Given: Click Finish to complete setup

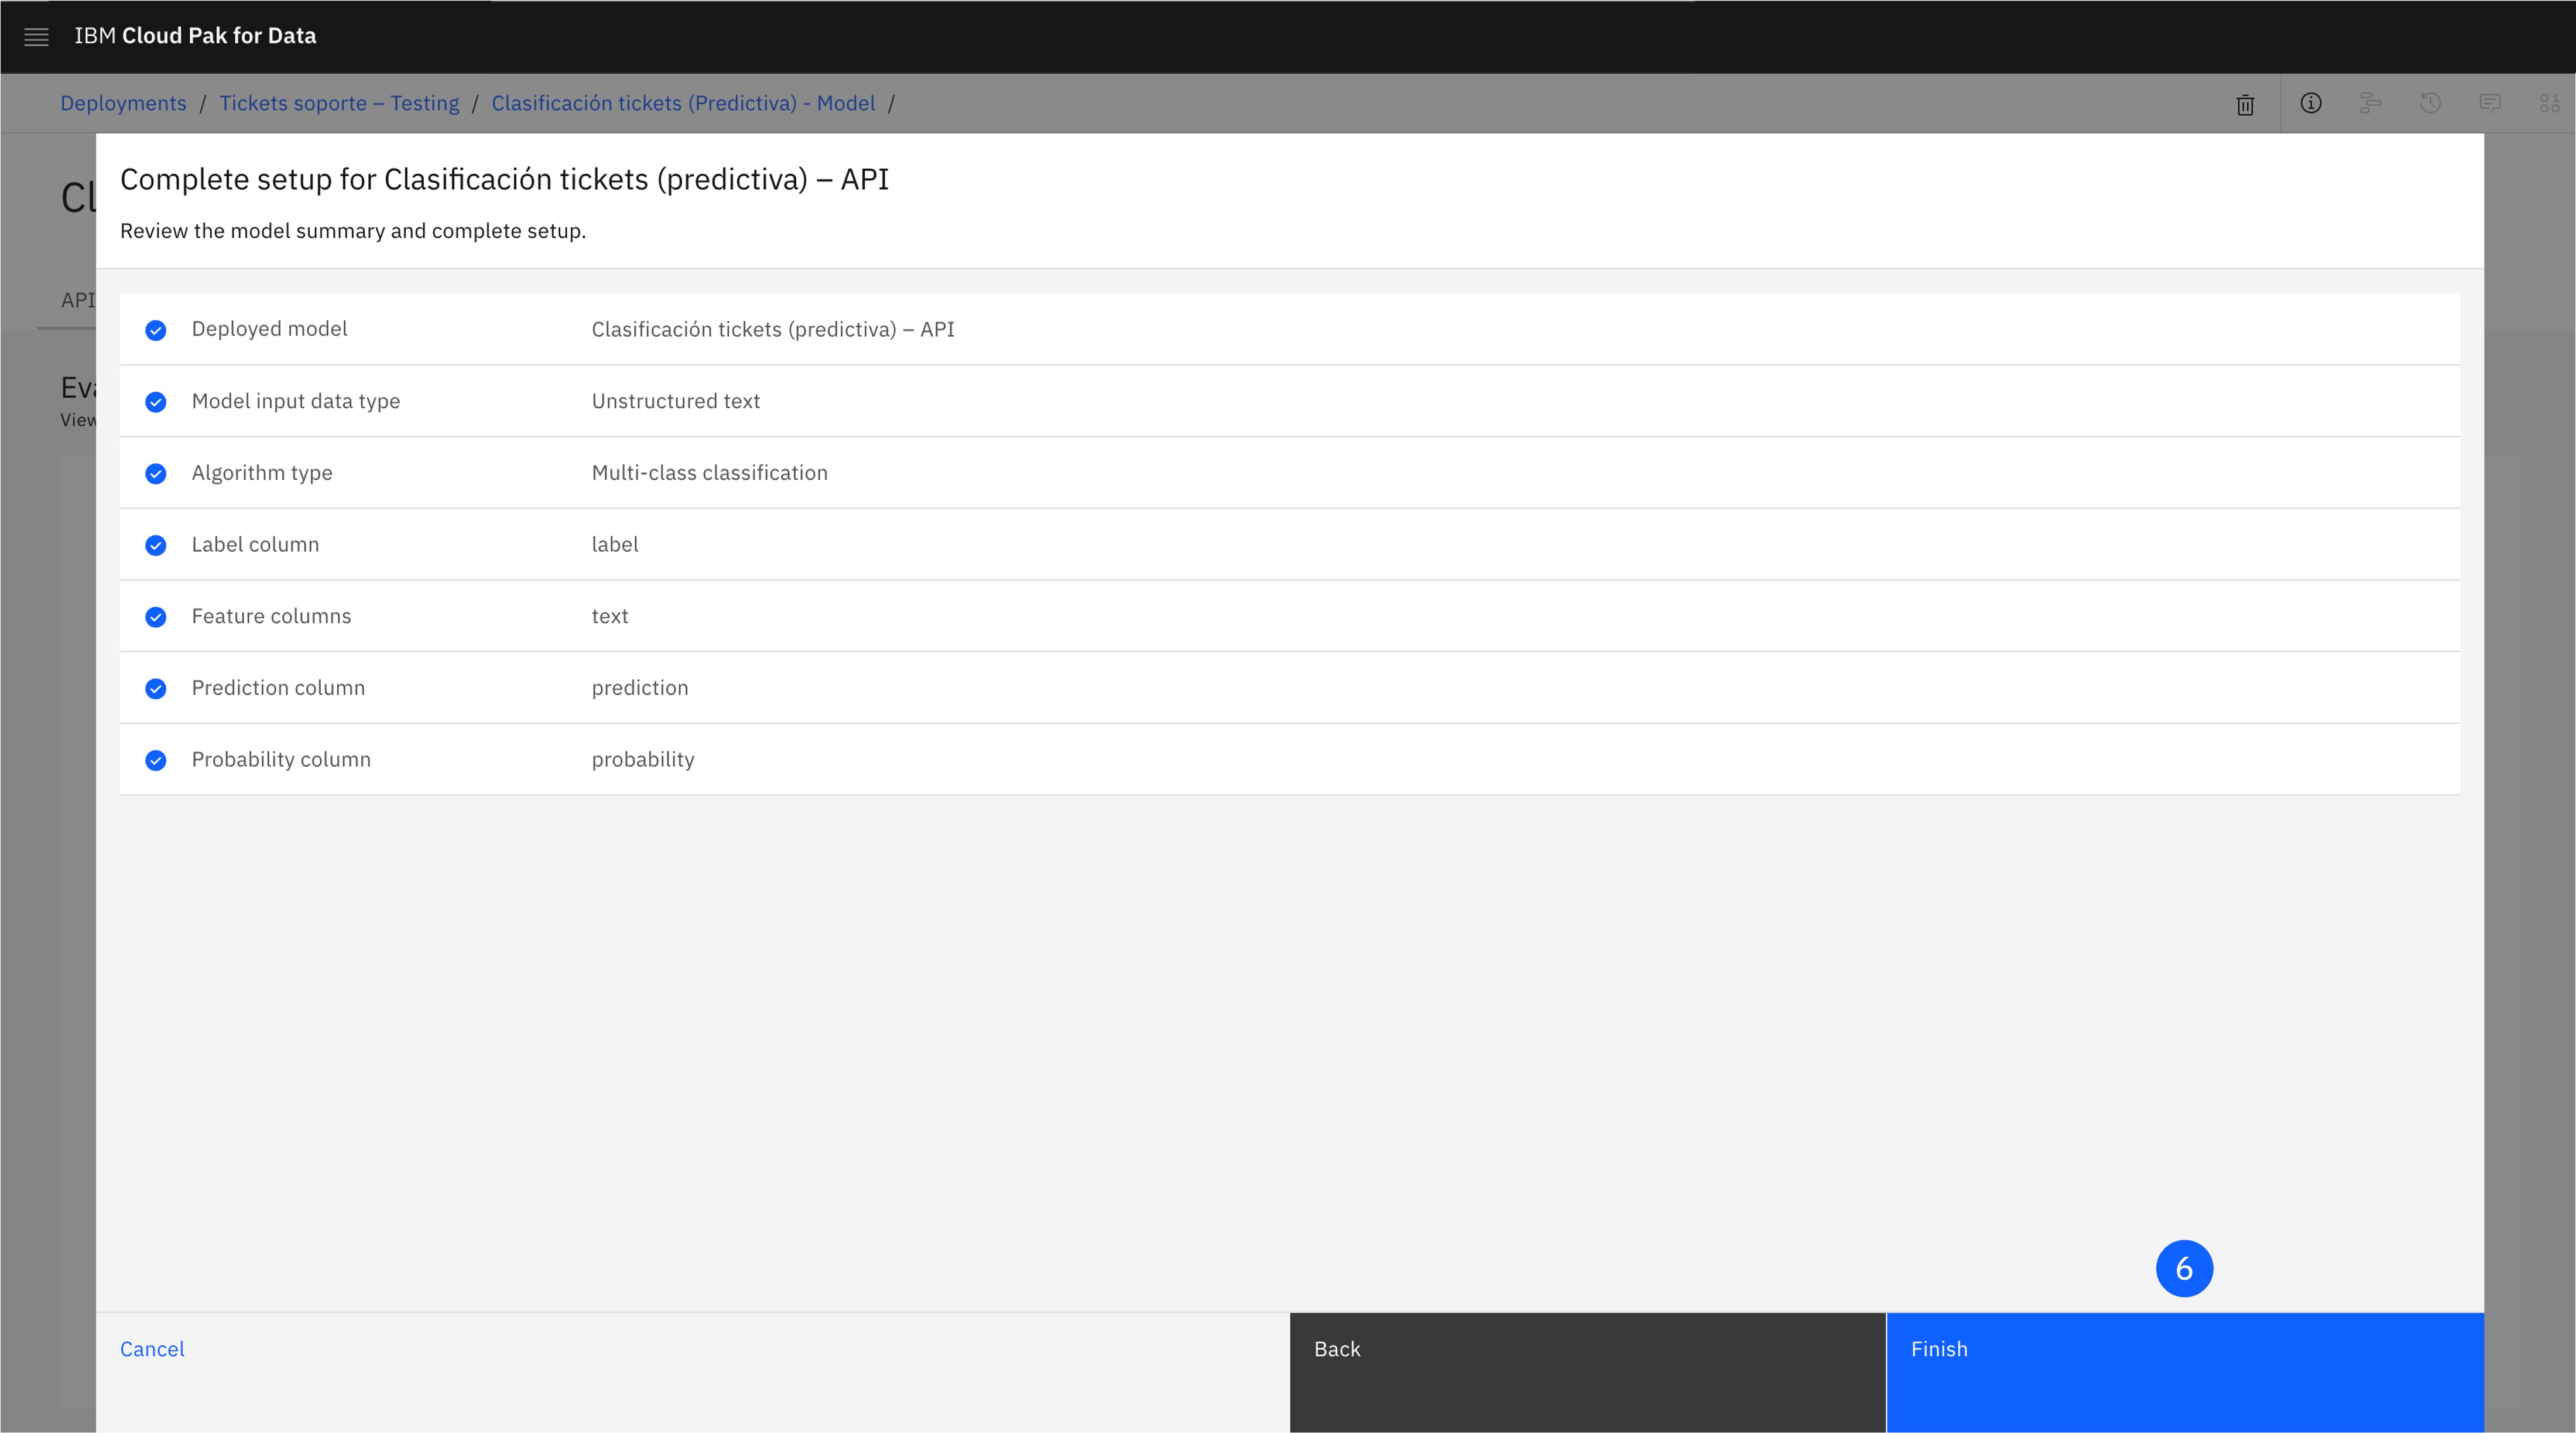Looking at the screenshot, I should coord(2185,1372).
